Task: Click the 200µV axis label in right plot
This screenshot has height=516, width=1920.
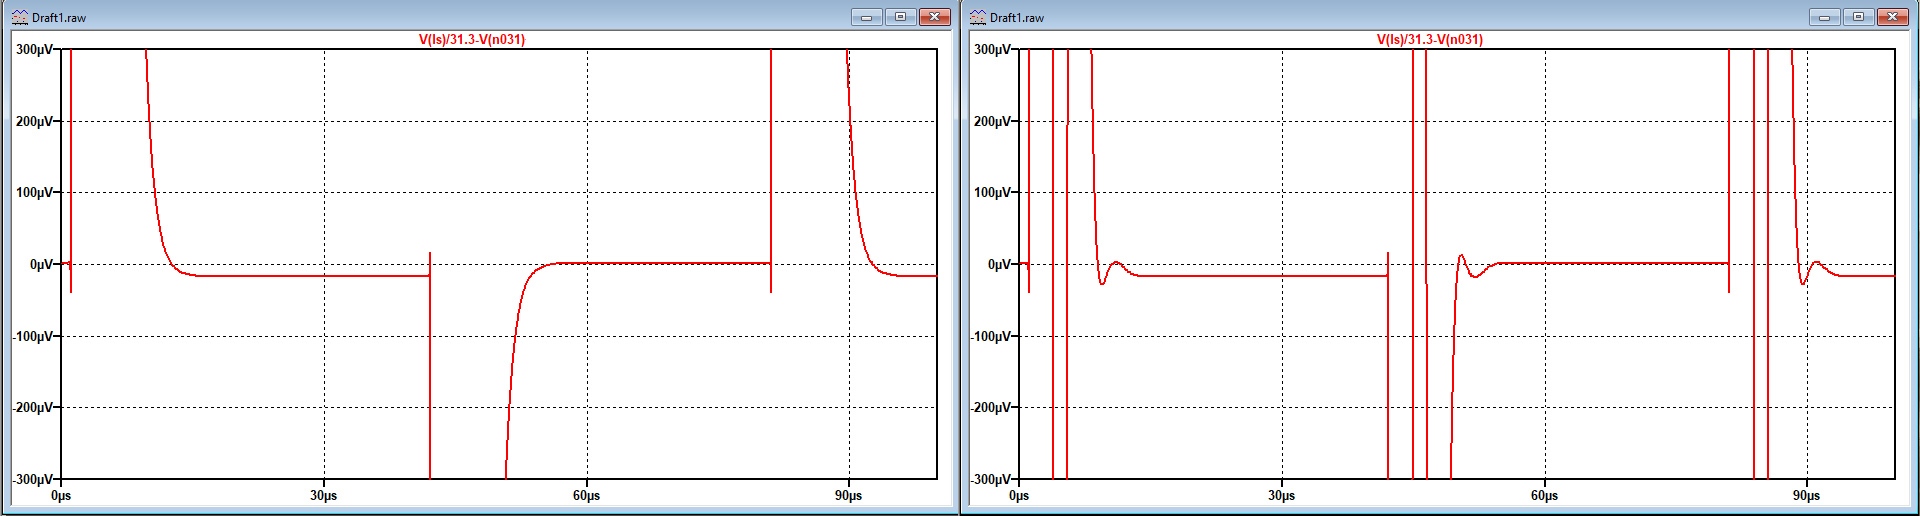Action: [992, 121]
